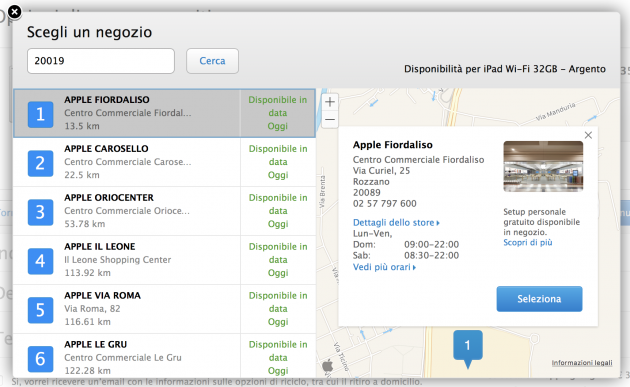
Task: Select APPLE CAROSELLO store name
Action: [106, 149]
